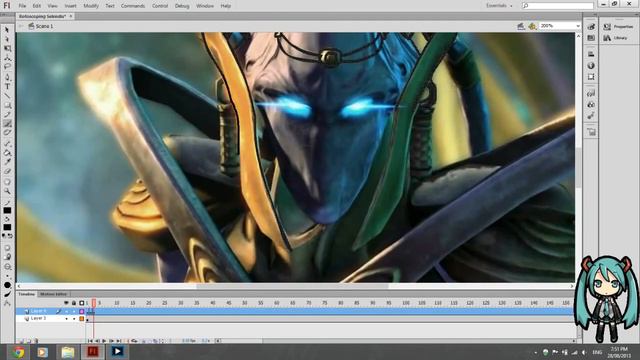Open the Code Snippets panel icon
The height and width of the screenshot is (360, 640).
[x=591, y=93]
